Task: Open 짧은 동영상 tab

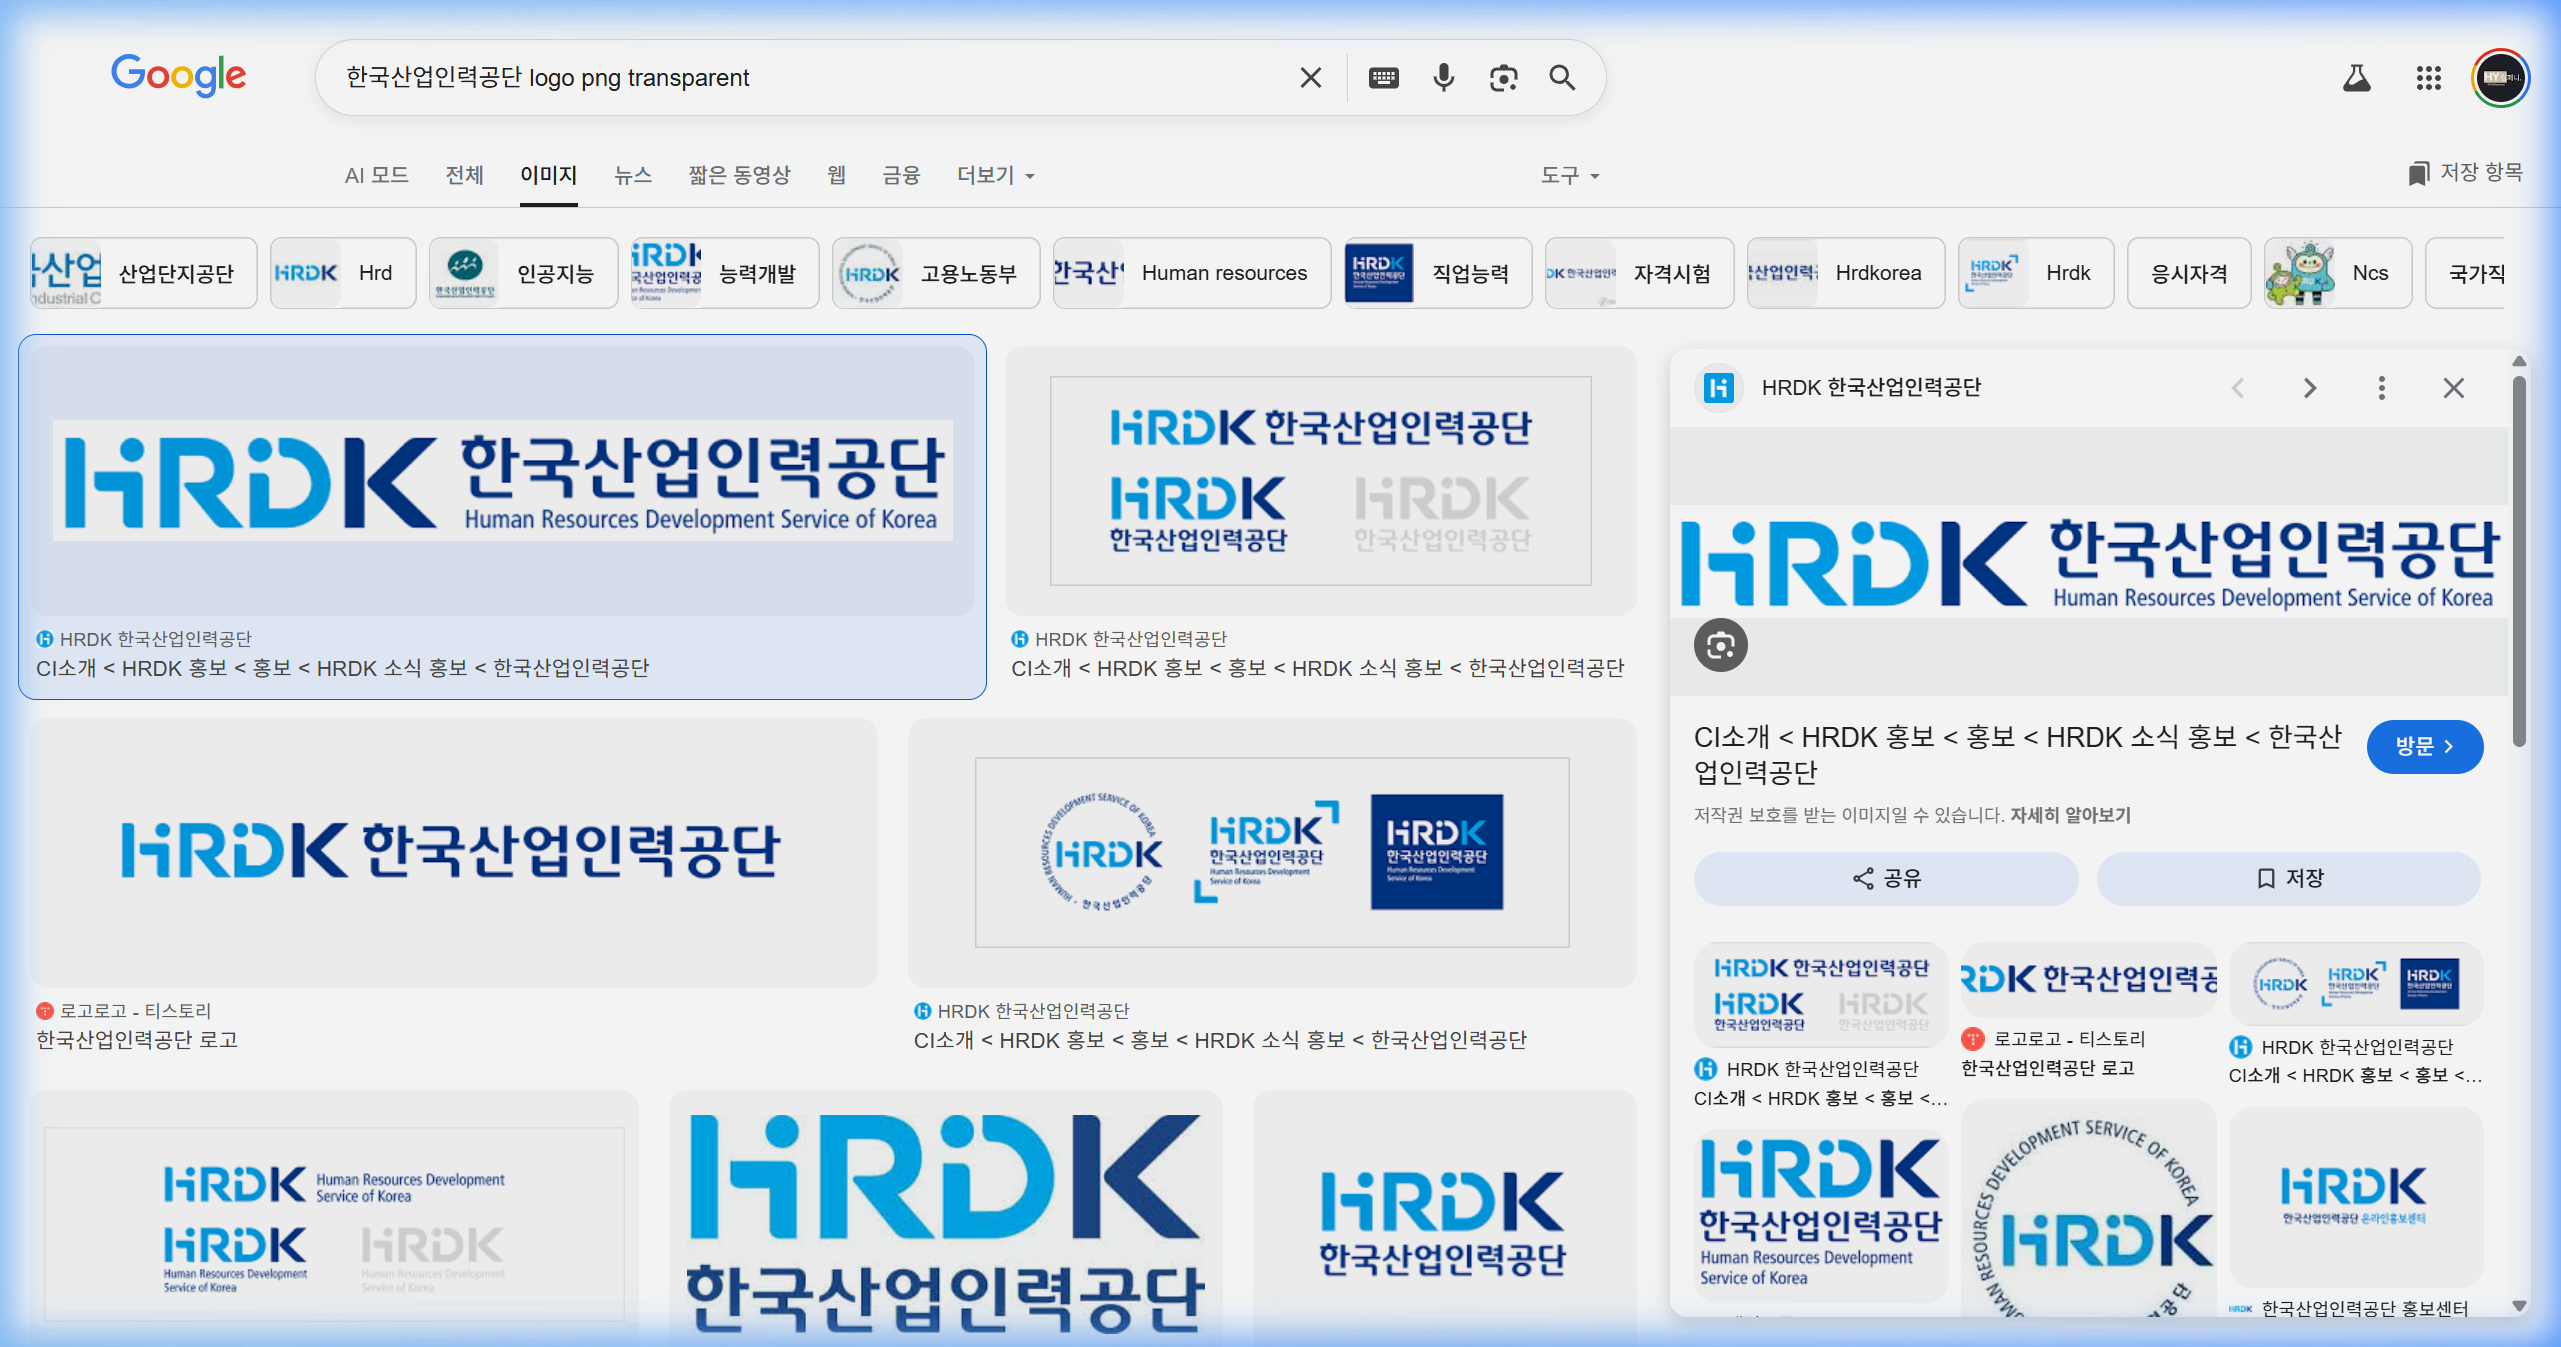Action: tap(740, 175)
